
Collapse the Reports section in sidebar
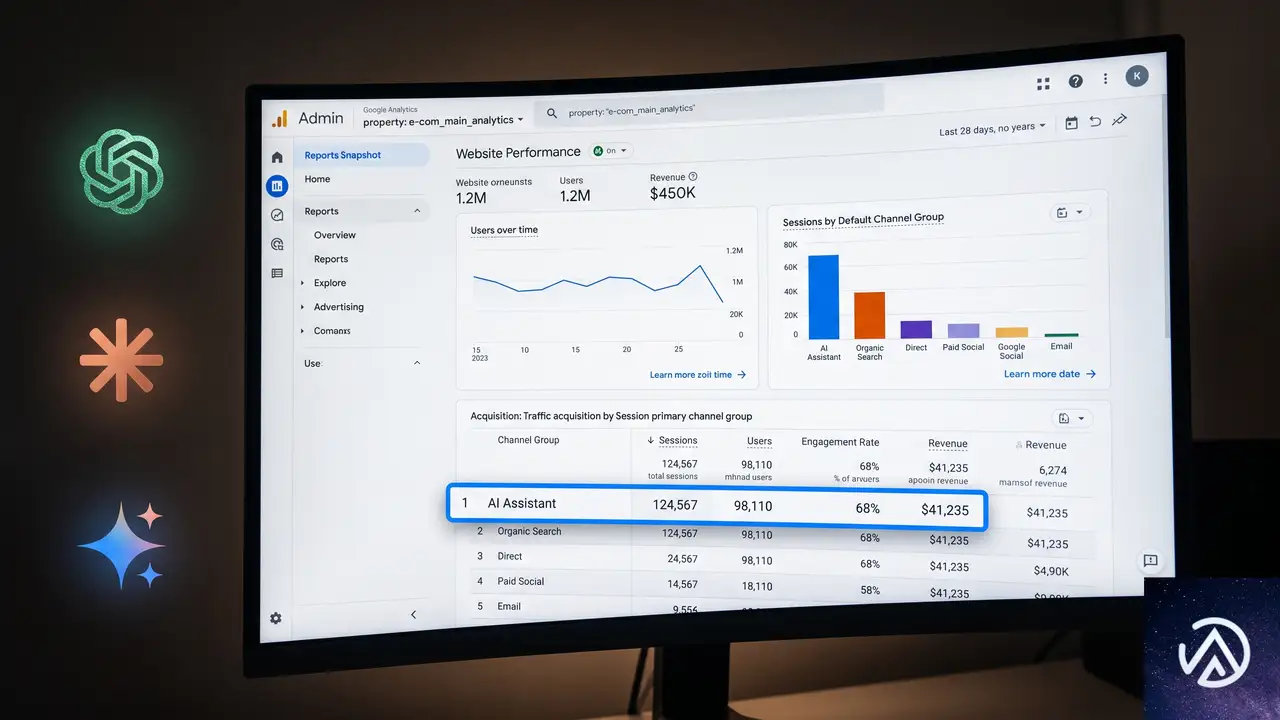point(417,211)
